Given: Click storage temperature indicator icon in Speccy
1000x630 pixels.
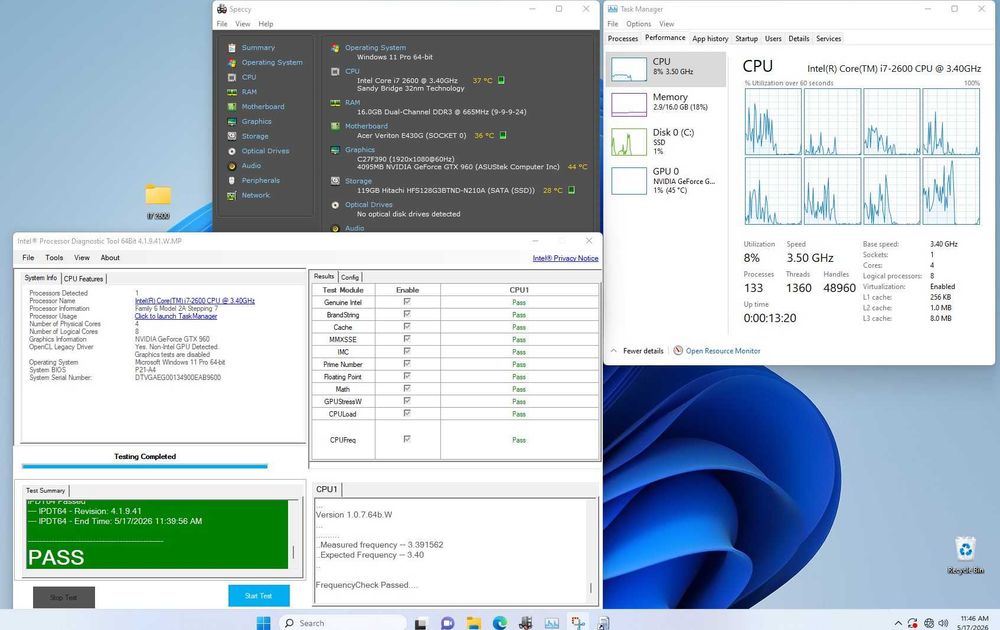Looking at the screenshot, I should pyautogui.click(x=571, y=190).
